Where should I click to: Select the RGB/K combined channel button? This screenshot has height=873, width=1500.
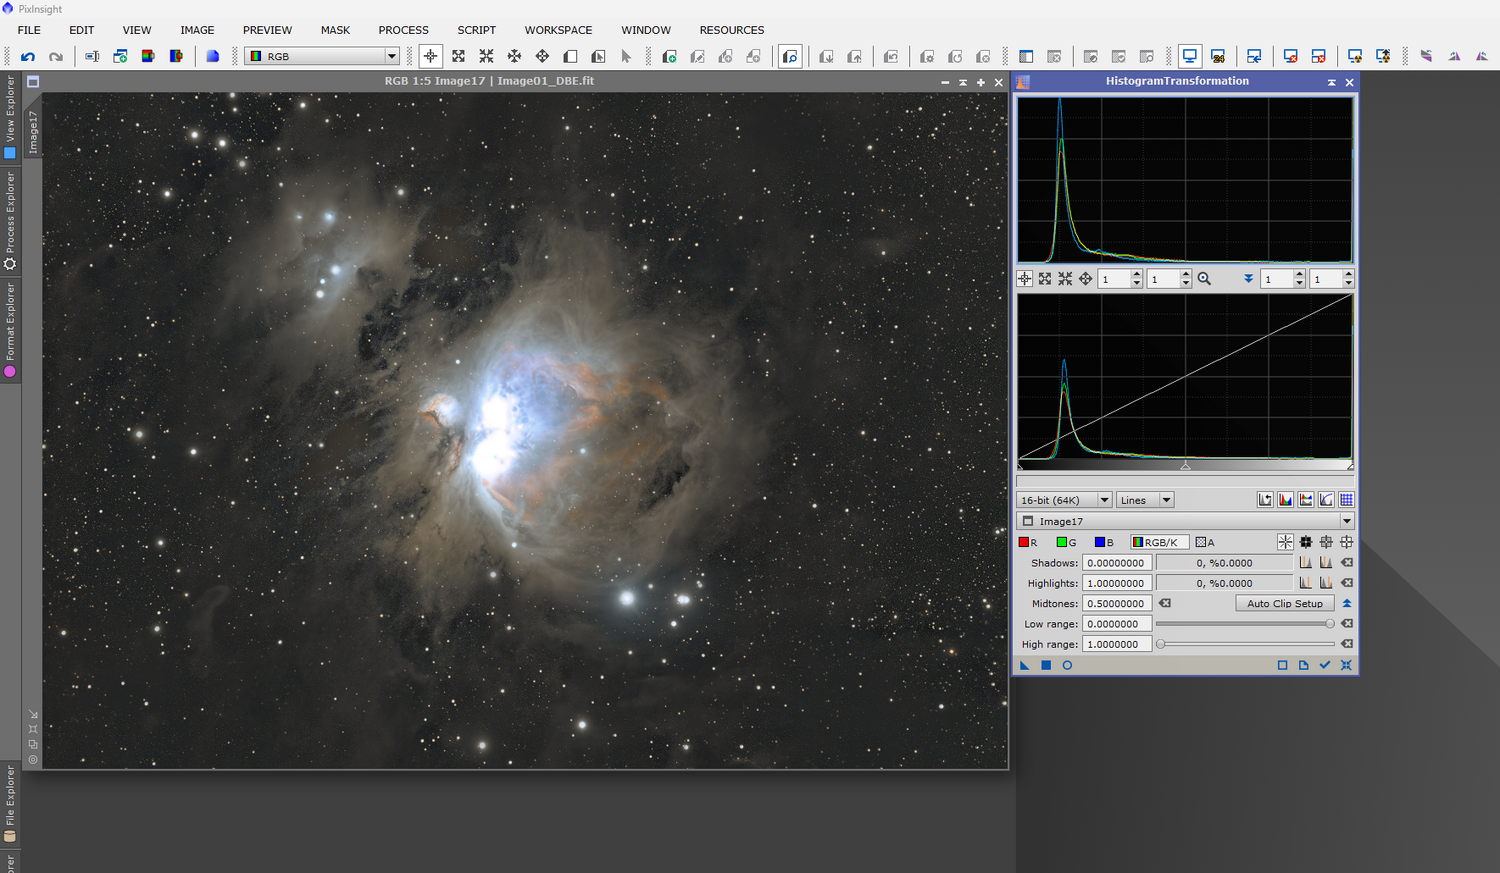[1158, 542]
